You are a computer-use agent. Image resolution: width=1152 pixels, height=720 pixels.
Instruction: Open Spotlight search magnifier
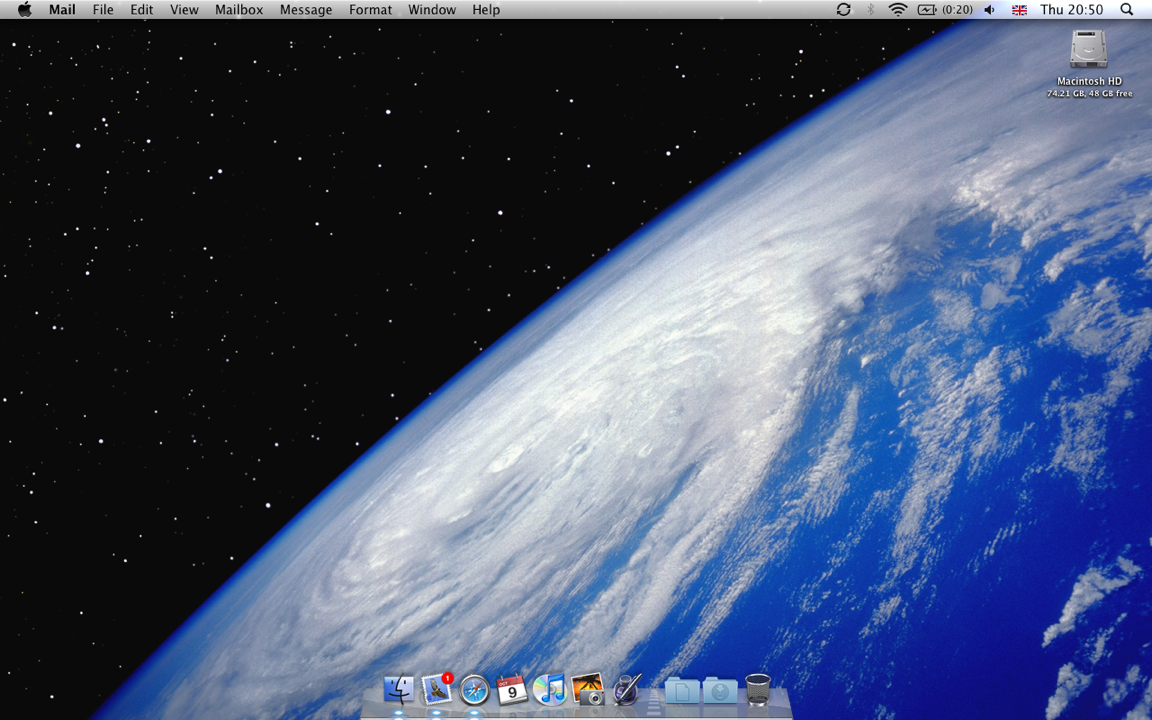1126,10
